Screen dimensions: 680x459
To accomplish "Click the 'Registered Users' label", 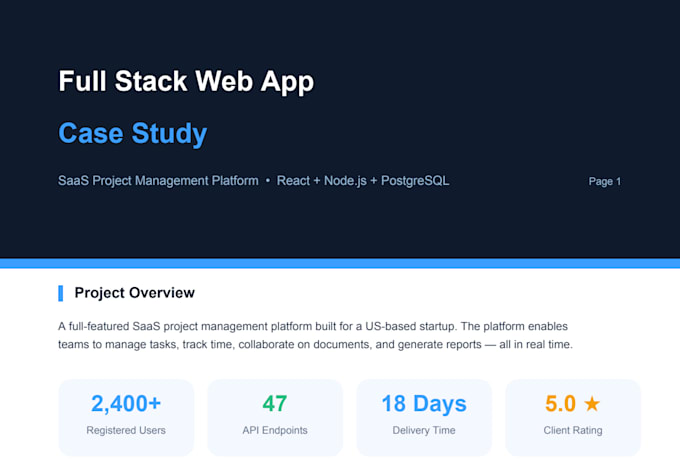I will (126, 430).
